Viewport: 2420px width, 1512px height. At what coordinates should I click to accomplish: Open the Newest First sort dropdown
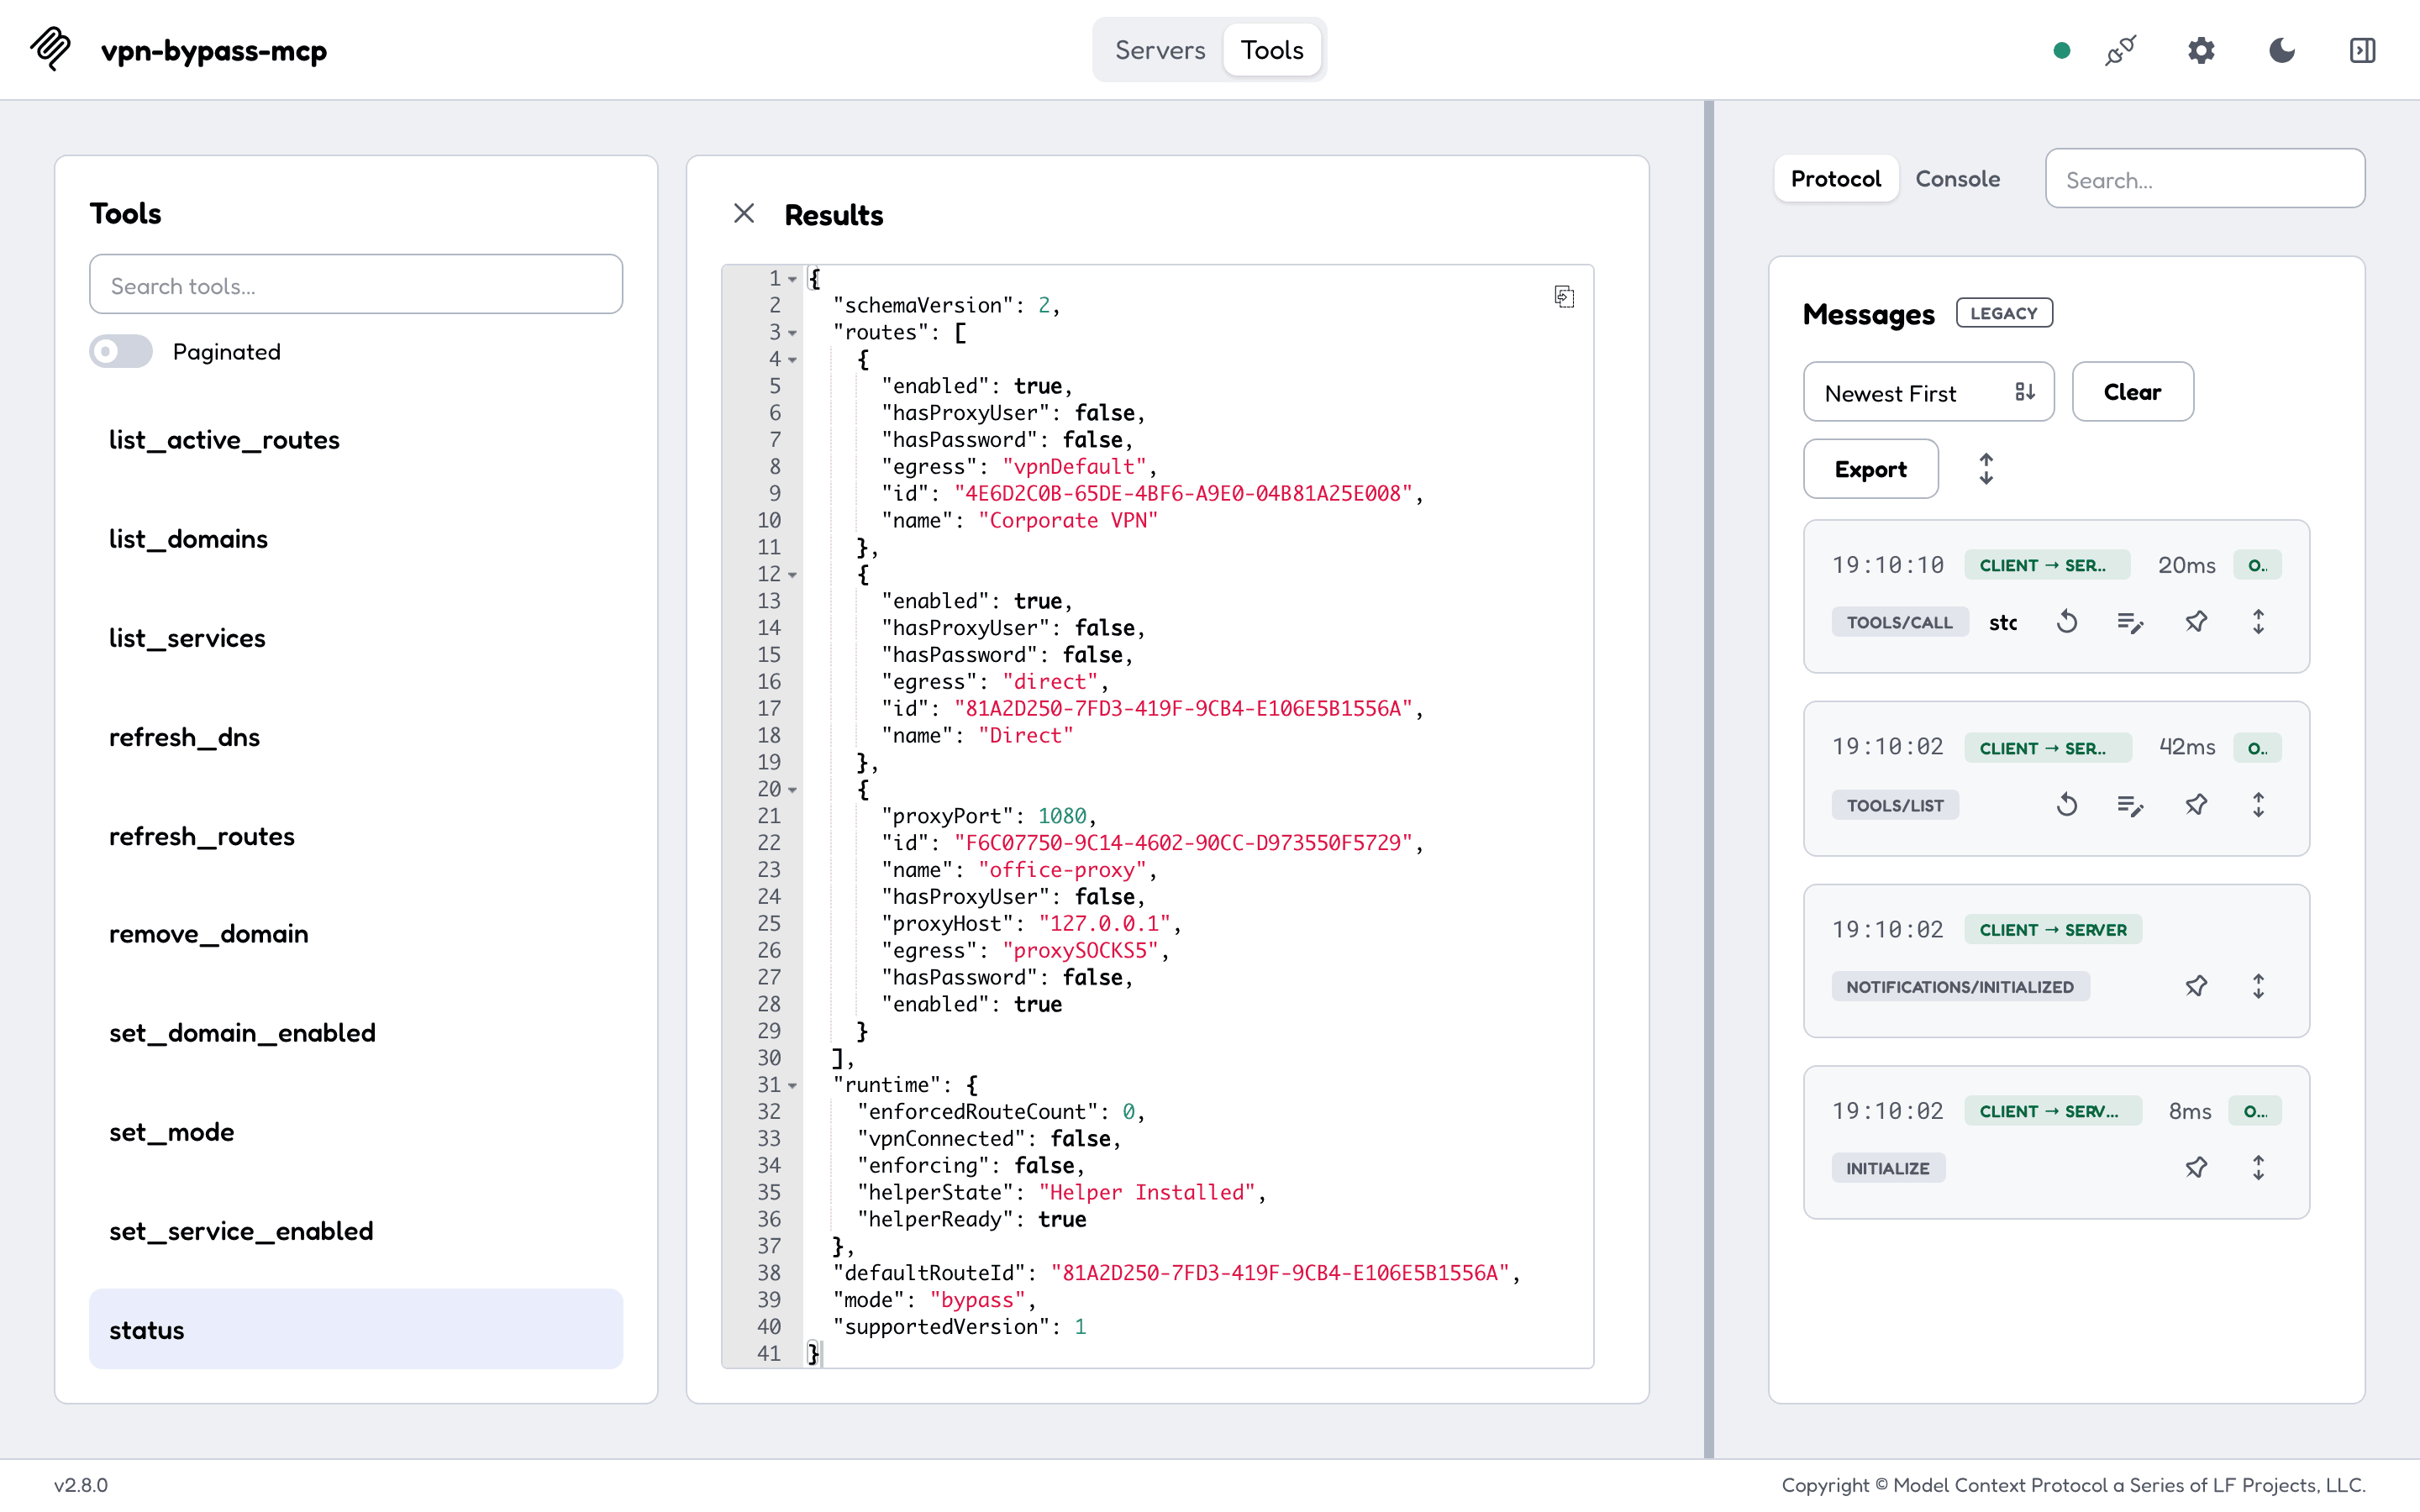tap(1928, 392)
